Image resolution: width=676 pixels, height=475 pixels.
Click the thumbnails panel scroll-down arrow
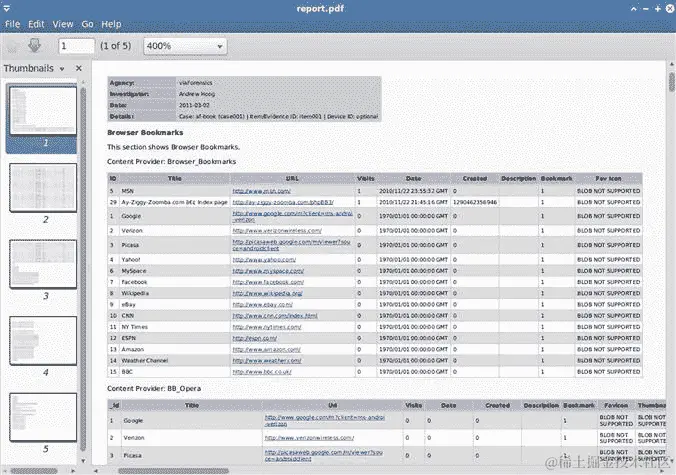83,461
